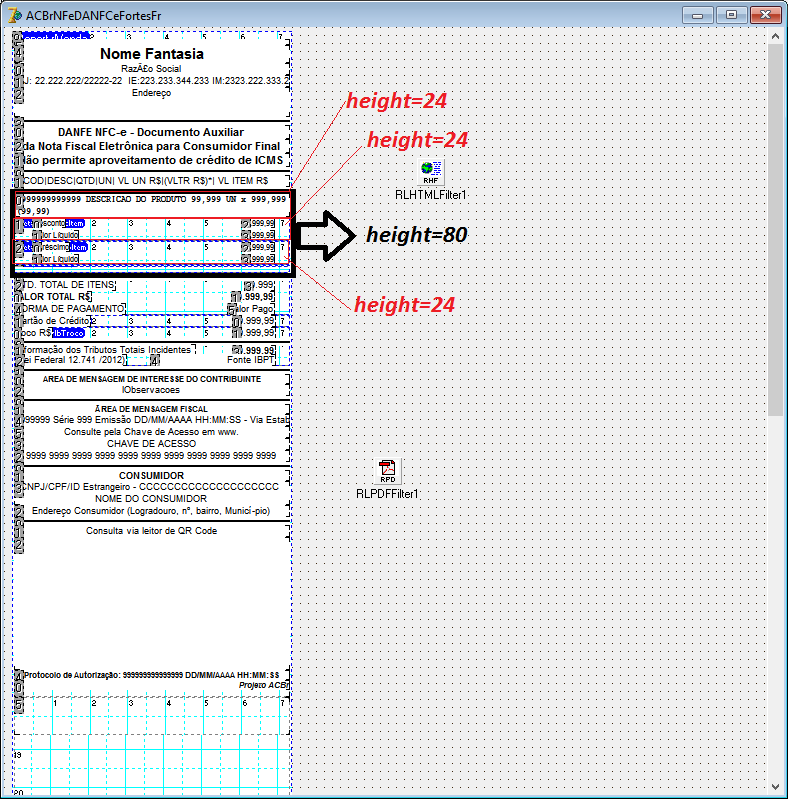Select the 'Fonte IBPT' label

tap(250, 360)
